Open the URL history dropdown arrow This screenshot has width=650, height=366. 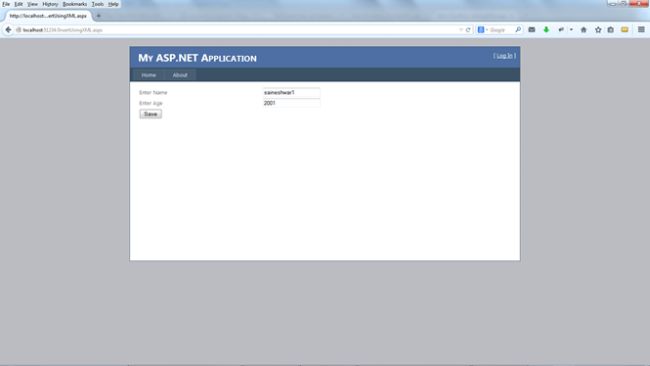pyautogui.click(x=461, y=30)
